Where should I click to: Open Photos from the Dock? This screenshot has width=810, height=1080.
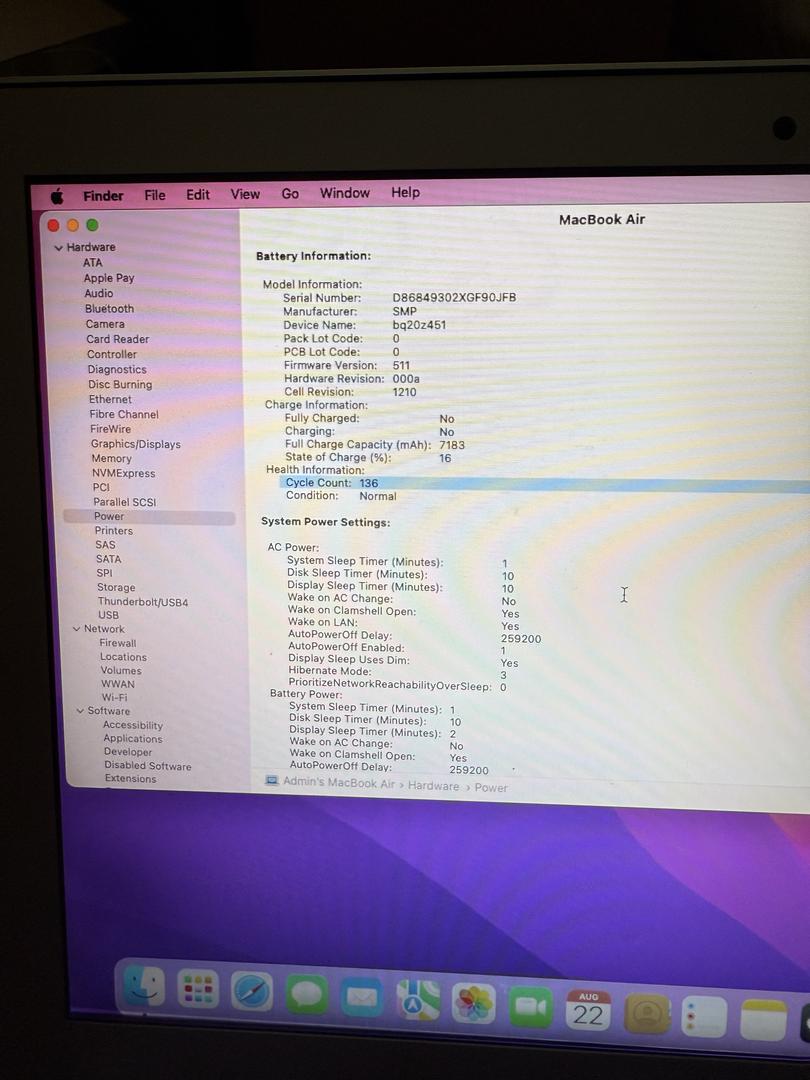pyautogui.click(x=473, y=1002)
